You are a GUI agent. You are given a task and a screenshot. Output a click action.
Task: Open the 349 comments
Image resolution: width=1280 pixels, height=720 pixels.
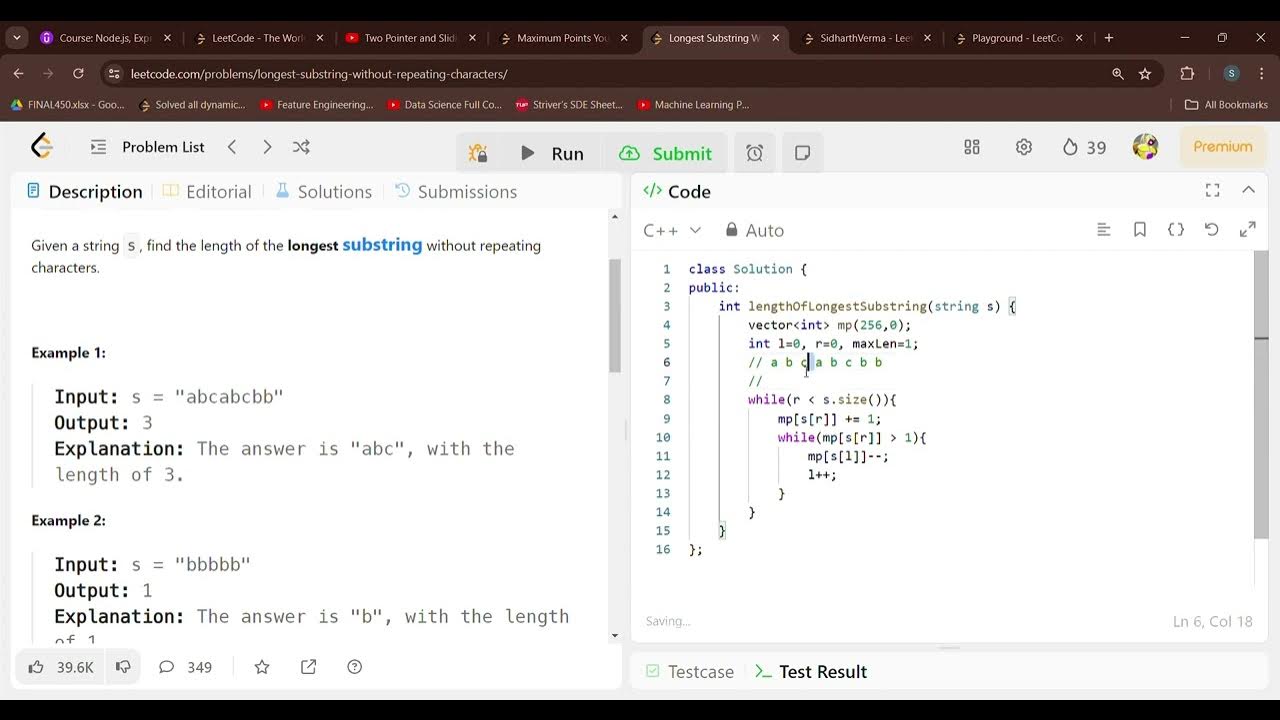[x=186, y=667]
